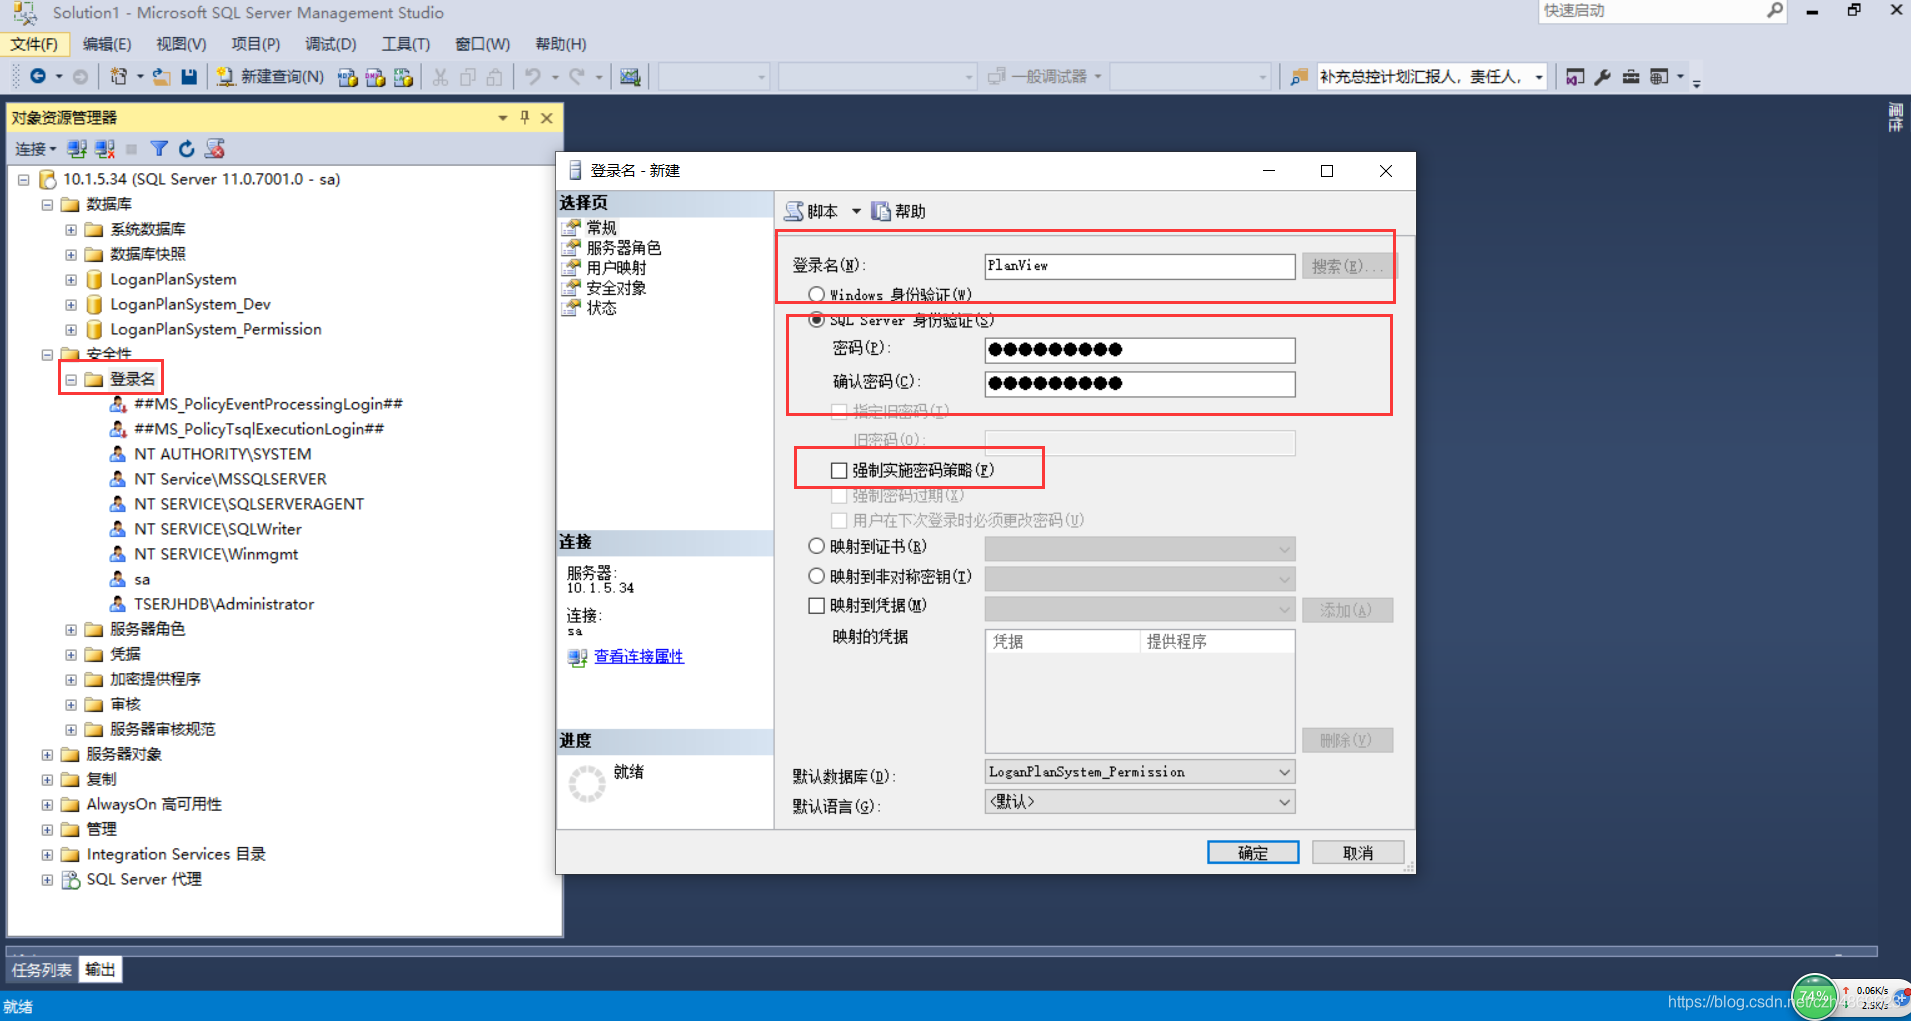
Task: Select TSERJHDB\Administrator login
Action: (x=224, y=604)
